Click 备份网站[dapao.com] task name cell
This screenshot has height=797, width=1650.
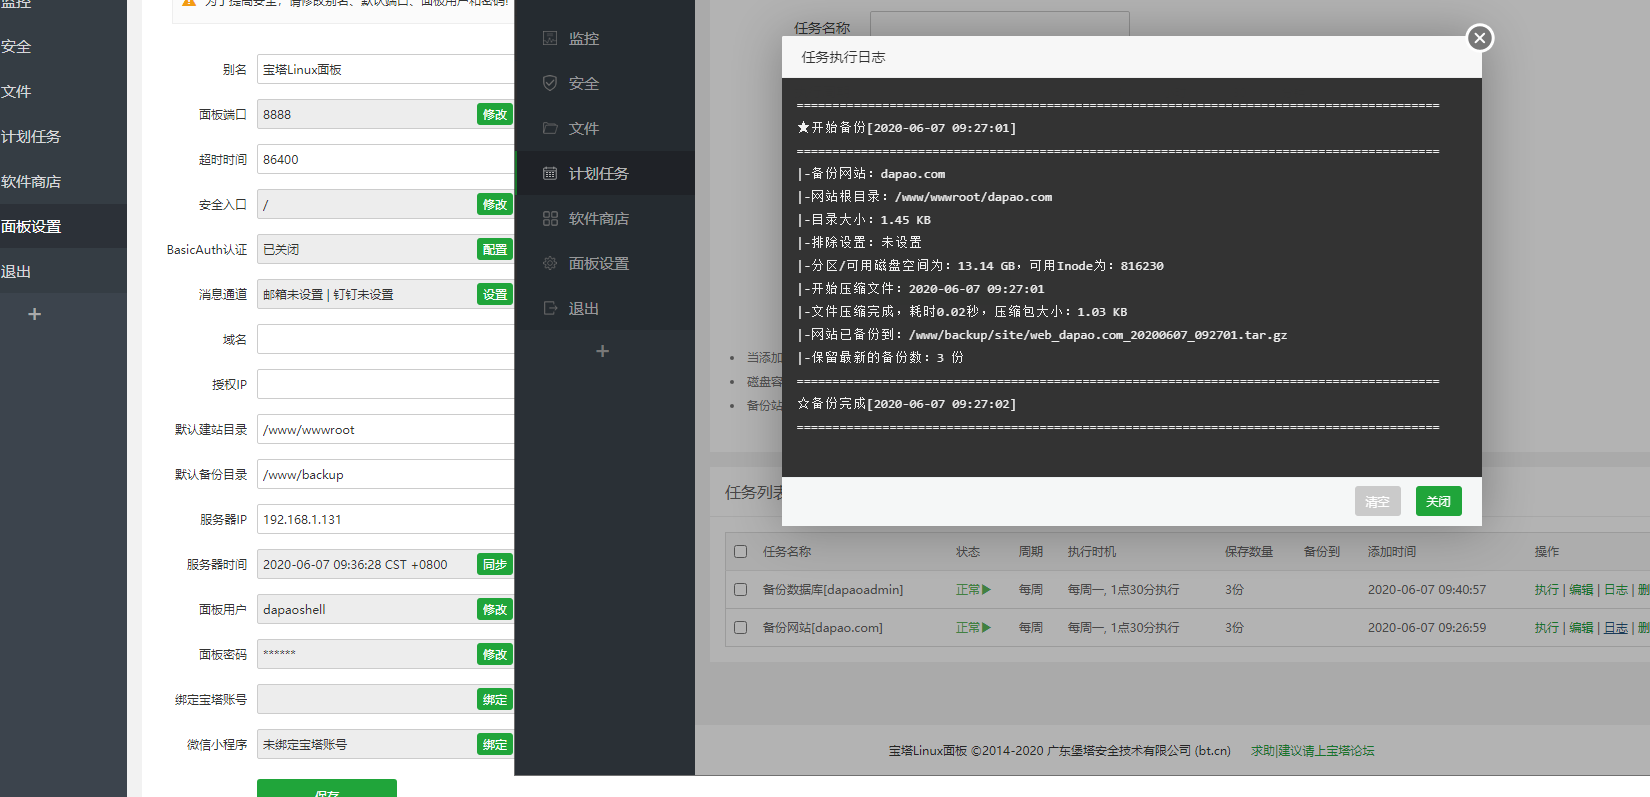pos(822,627)
